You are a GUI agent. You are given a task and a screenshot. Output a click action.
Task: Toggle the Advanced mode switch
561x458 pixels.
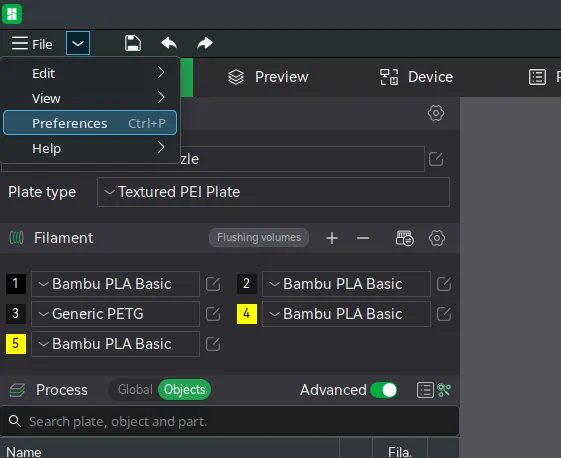point(384,390)
